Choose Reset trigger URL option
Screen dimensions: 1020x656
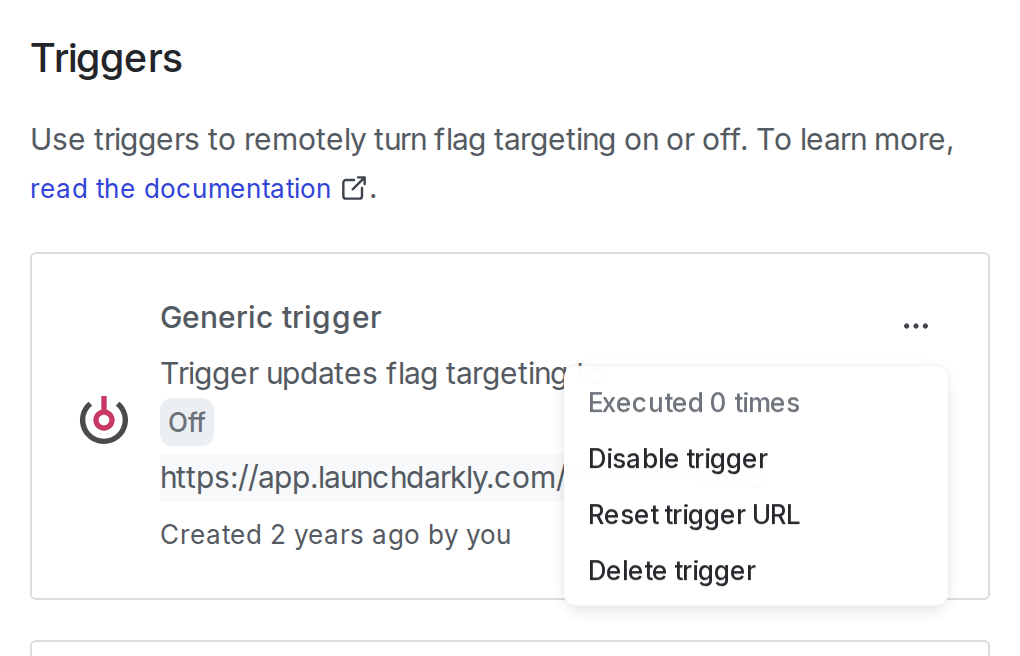click(694, 515)
